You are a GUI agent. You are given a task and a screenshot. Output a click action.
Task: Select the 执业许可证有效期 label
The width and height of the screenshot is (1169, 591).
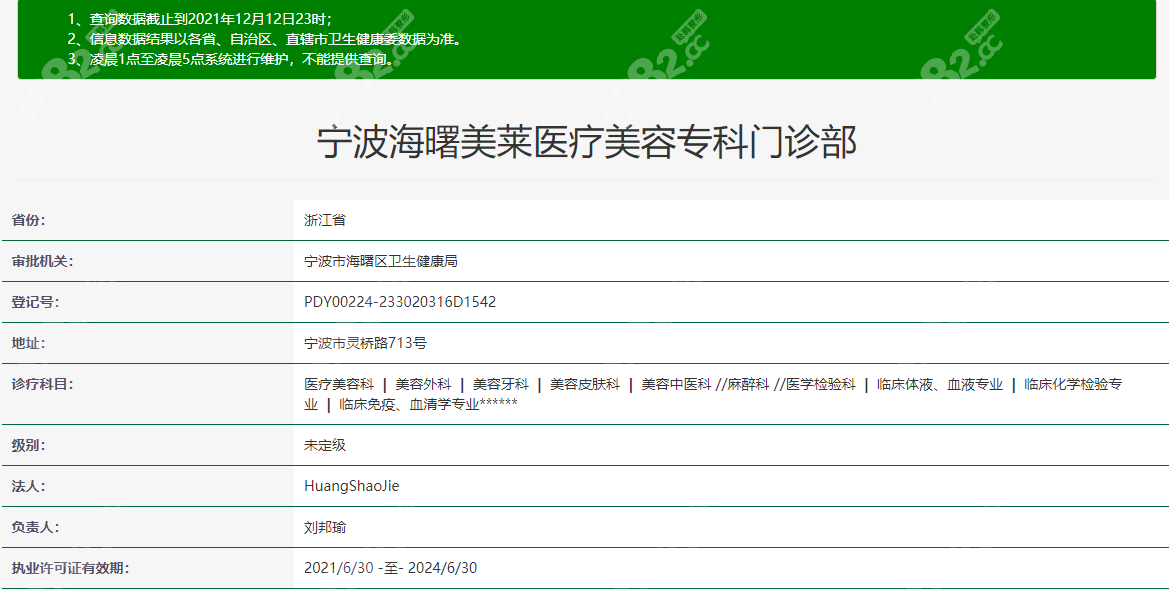coord(70,569)
